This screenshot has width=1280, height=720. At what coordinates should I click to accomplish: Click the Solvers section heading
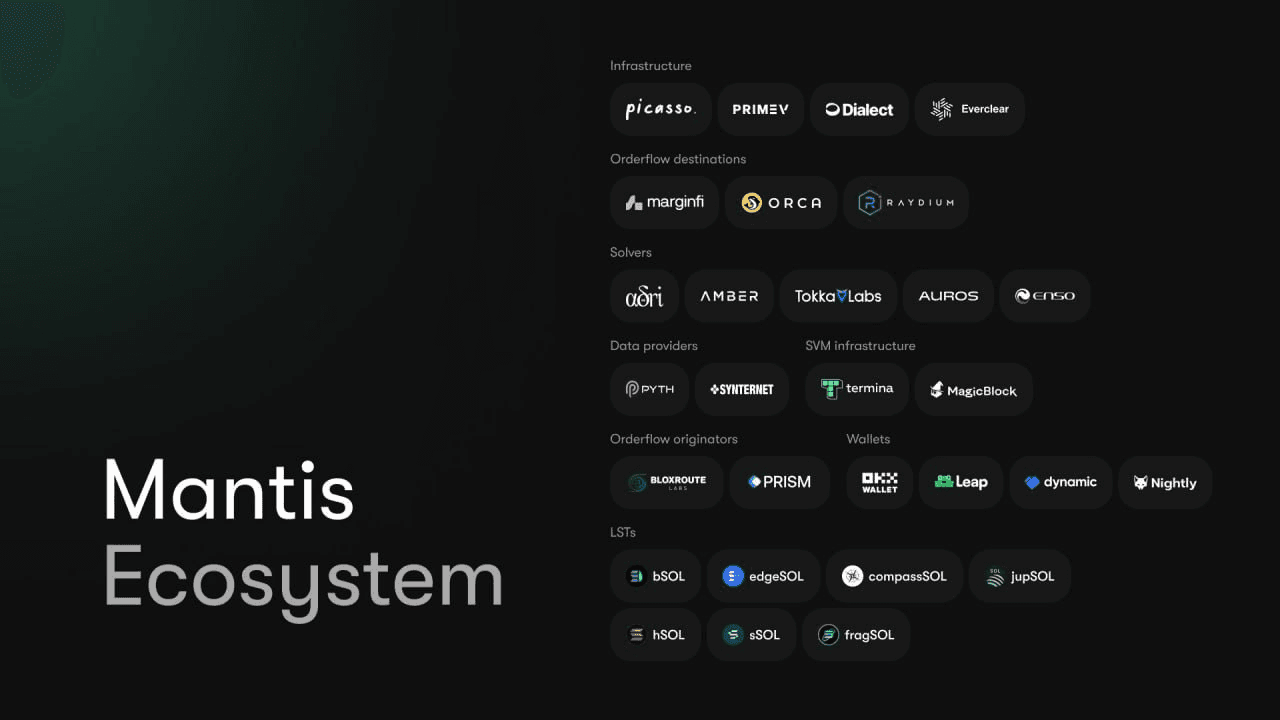coord(631,252)
